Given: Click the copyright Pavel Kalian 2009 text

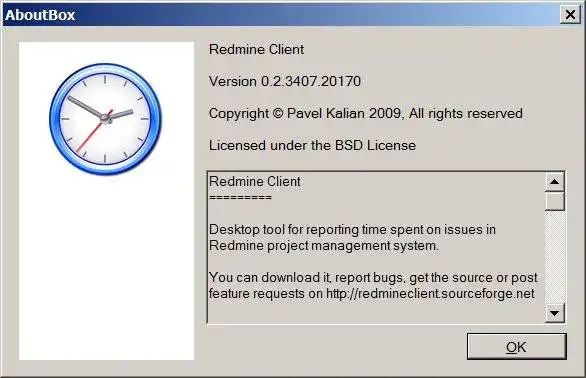Looking at the screenshot, I should (366, 113).
